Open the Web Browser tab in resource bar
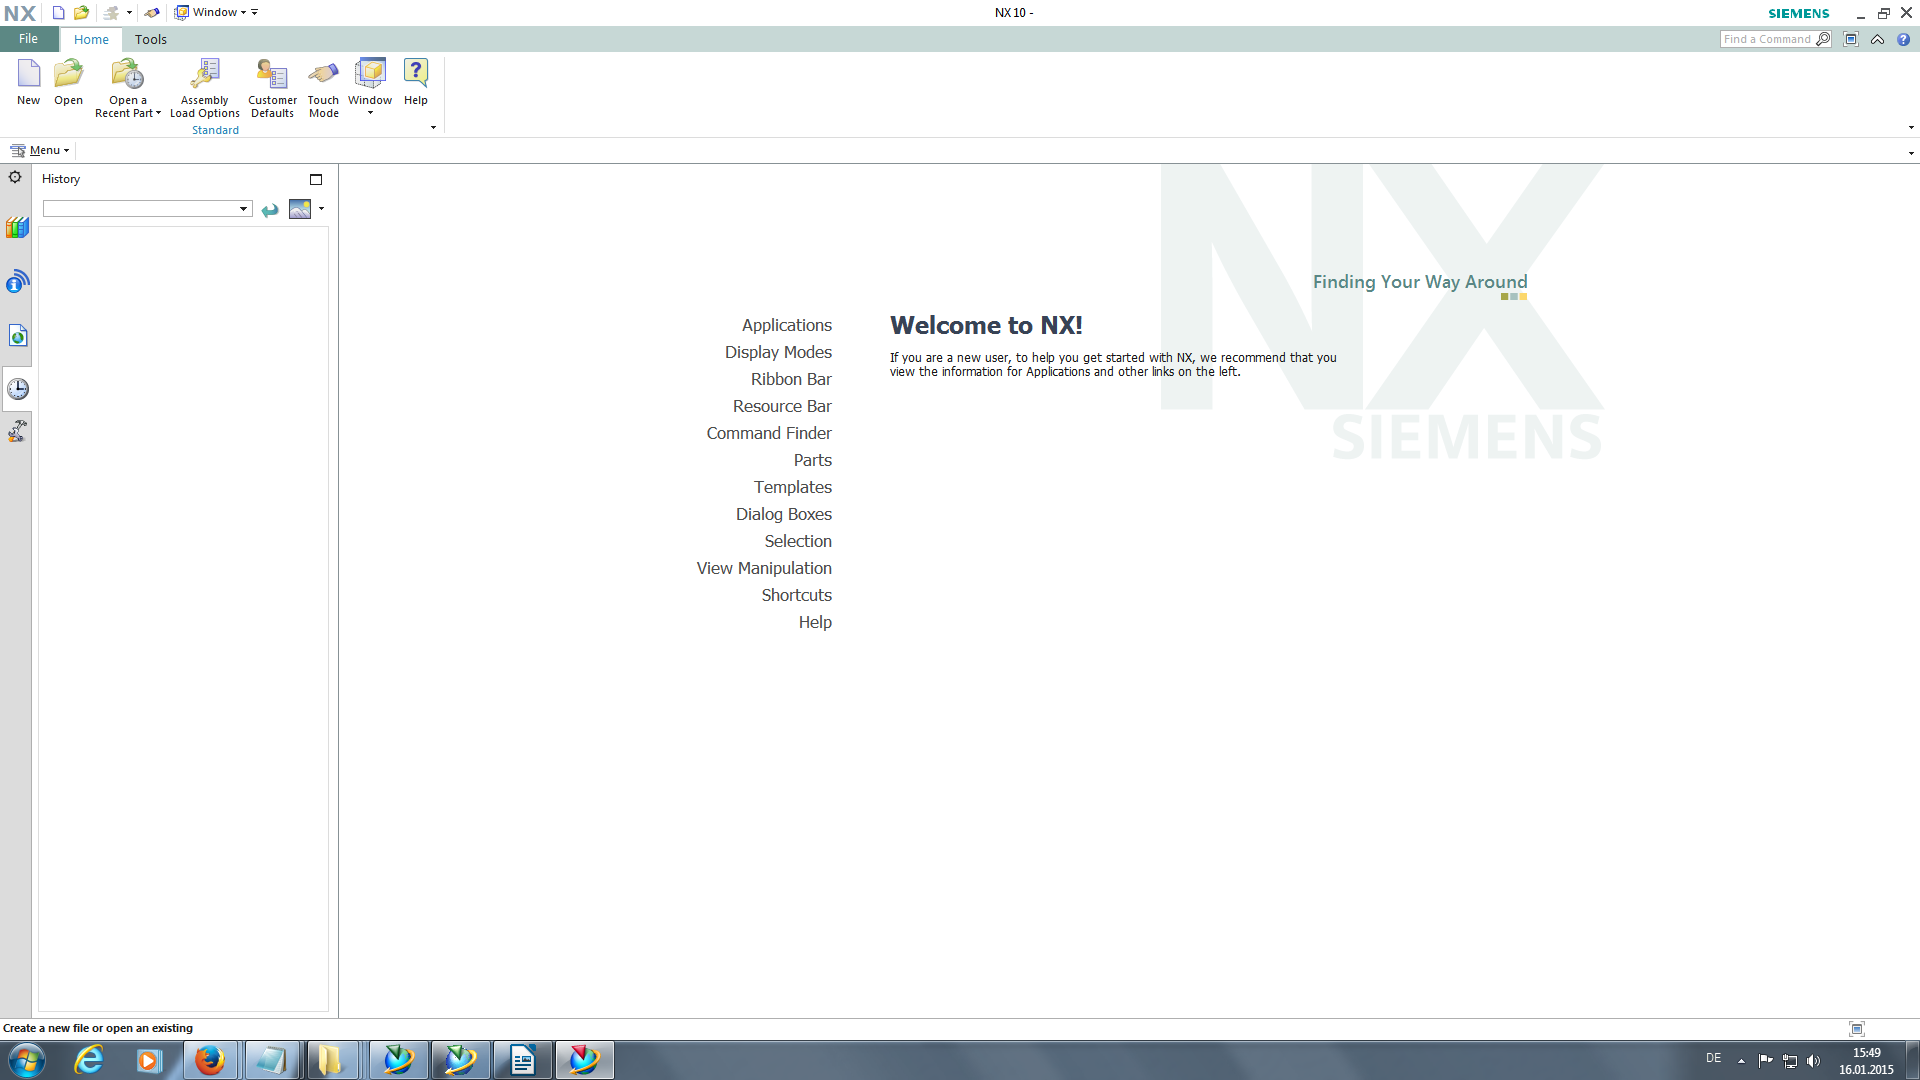This screenshot has width=1920, height=1080. (x=17, y=335)
